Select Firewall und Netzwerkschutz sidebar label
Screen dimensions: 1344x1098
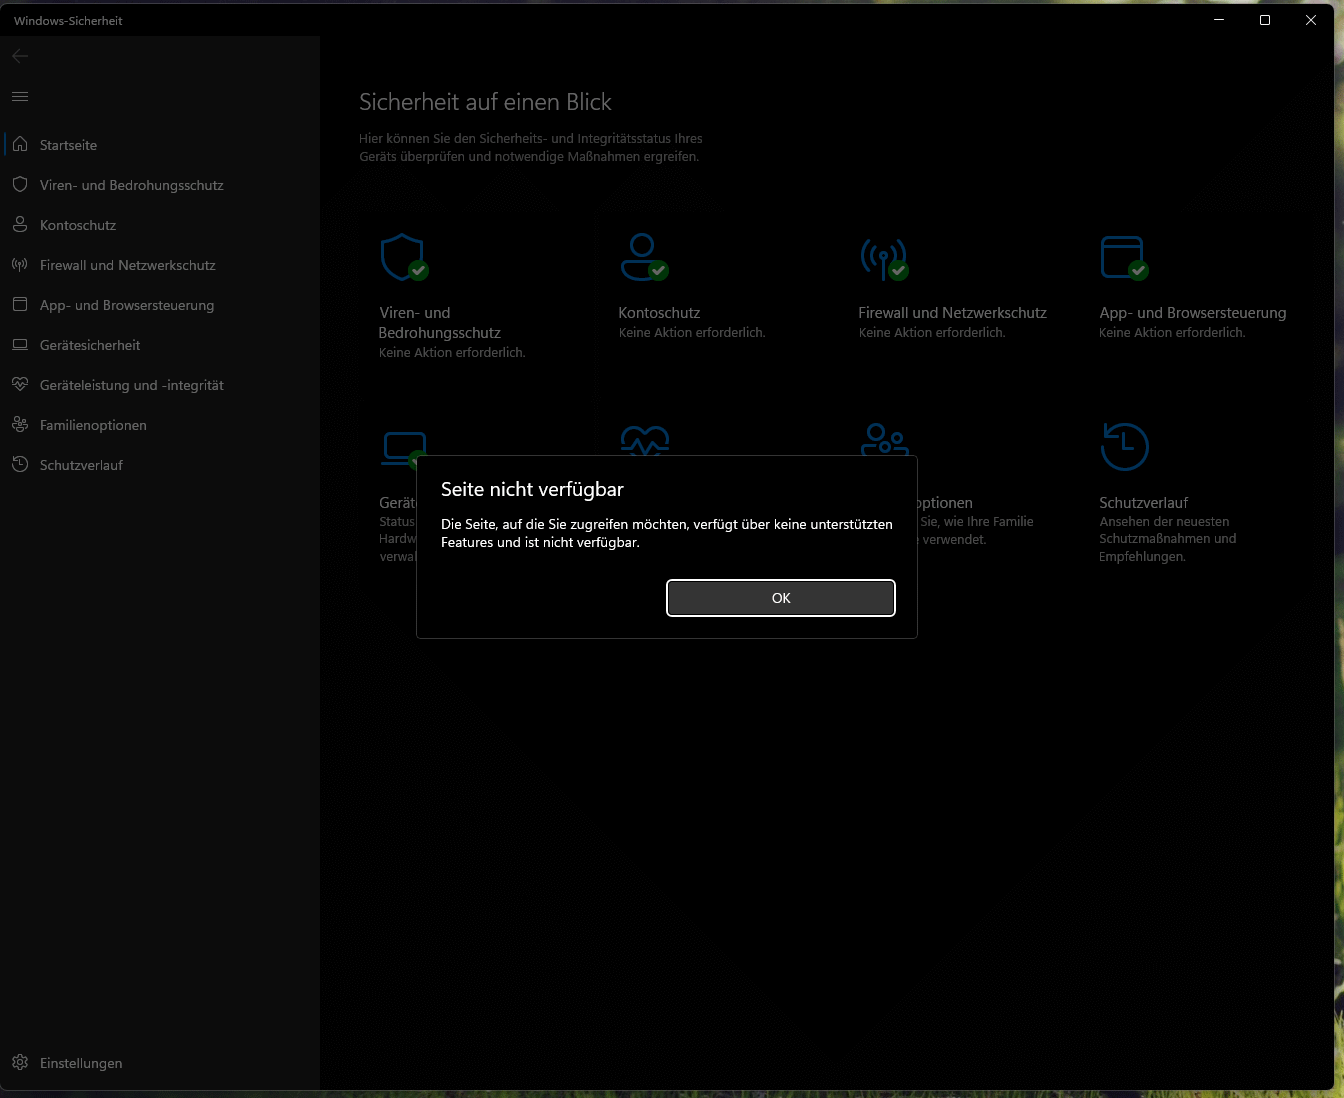pyautogui.click(x=128, y=265)
